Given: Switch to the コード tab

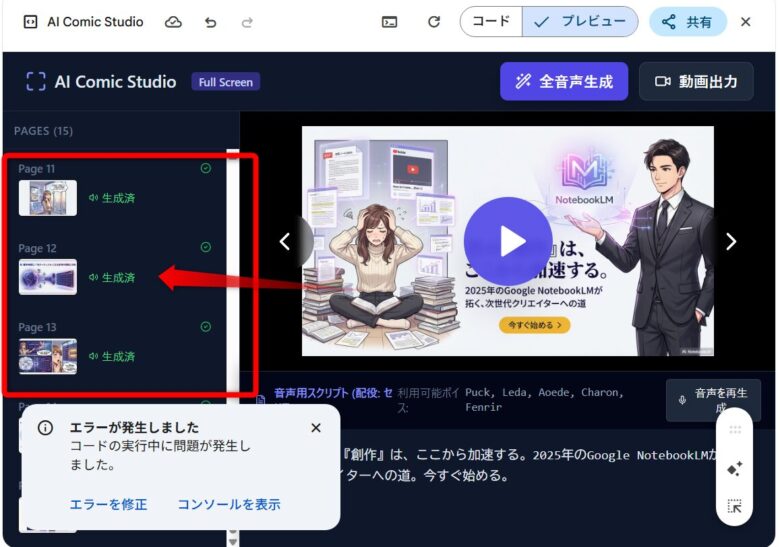Looking at the screenshot, I should [x=491, y=22].
